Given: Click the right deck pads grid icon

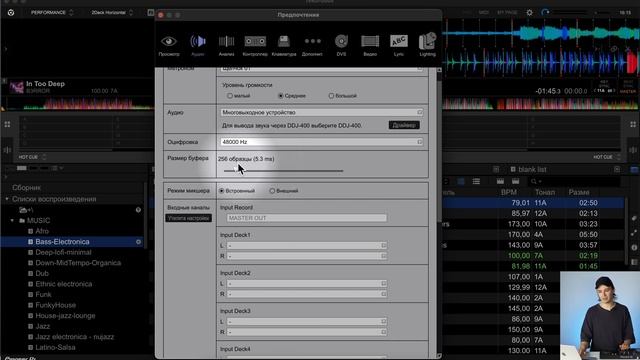Looking at the screenshot, I should point(633,124).
